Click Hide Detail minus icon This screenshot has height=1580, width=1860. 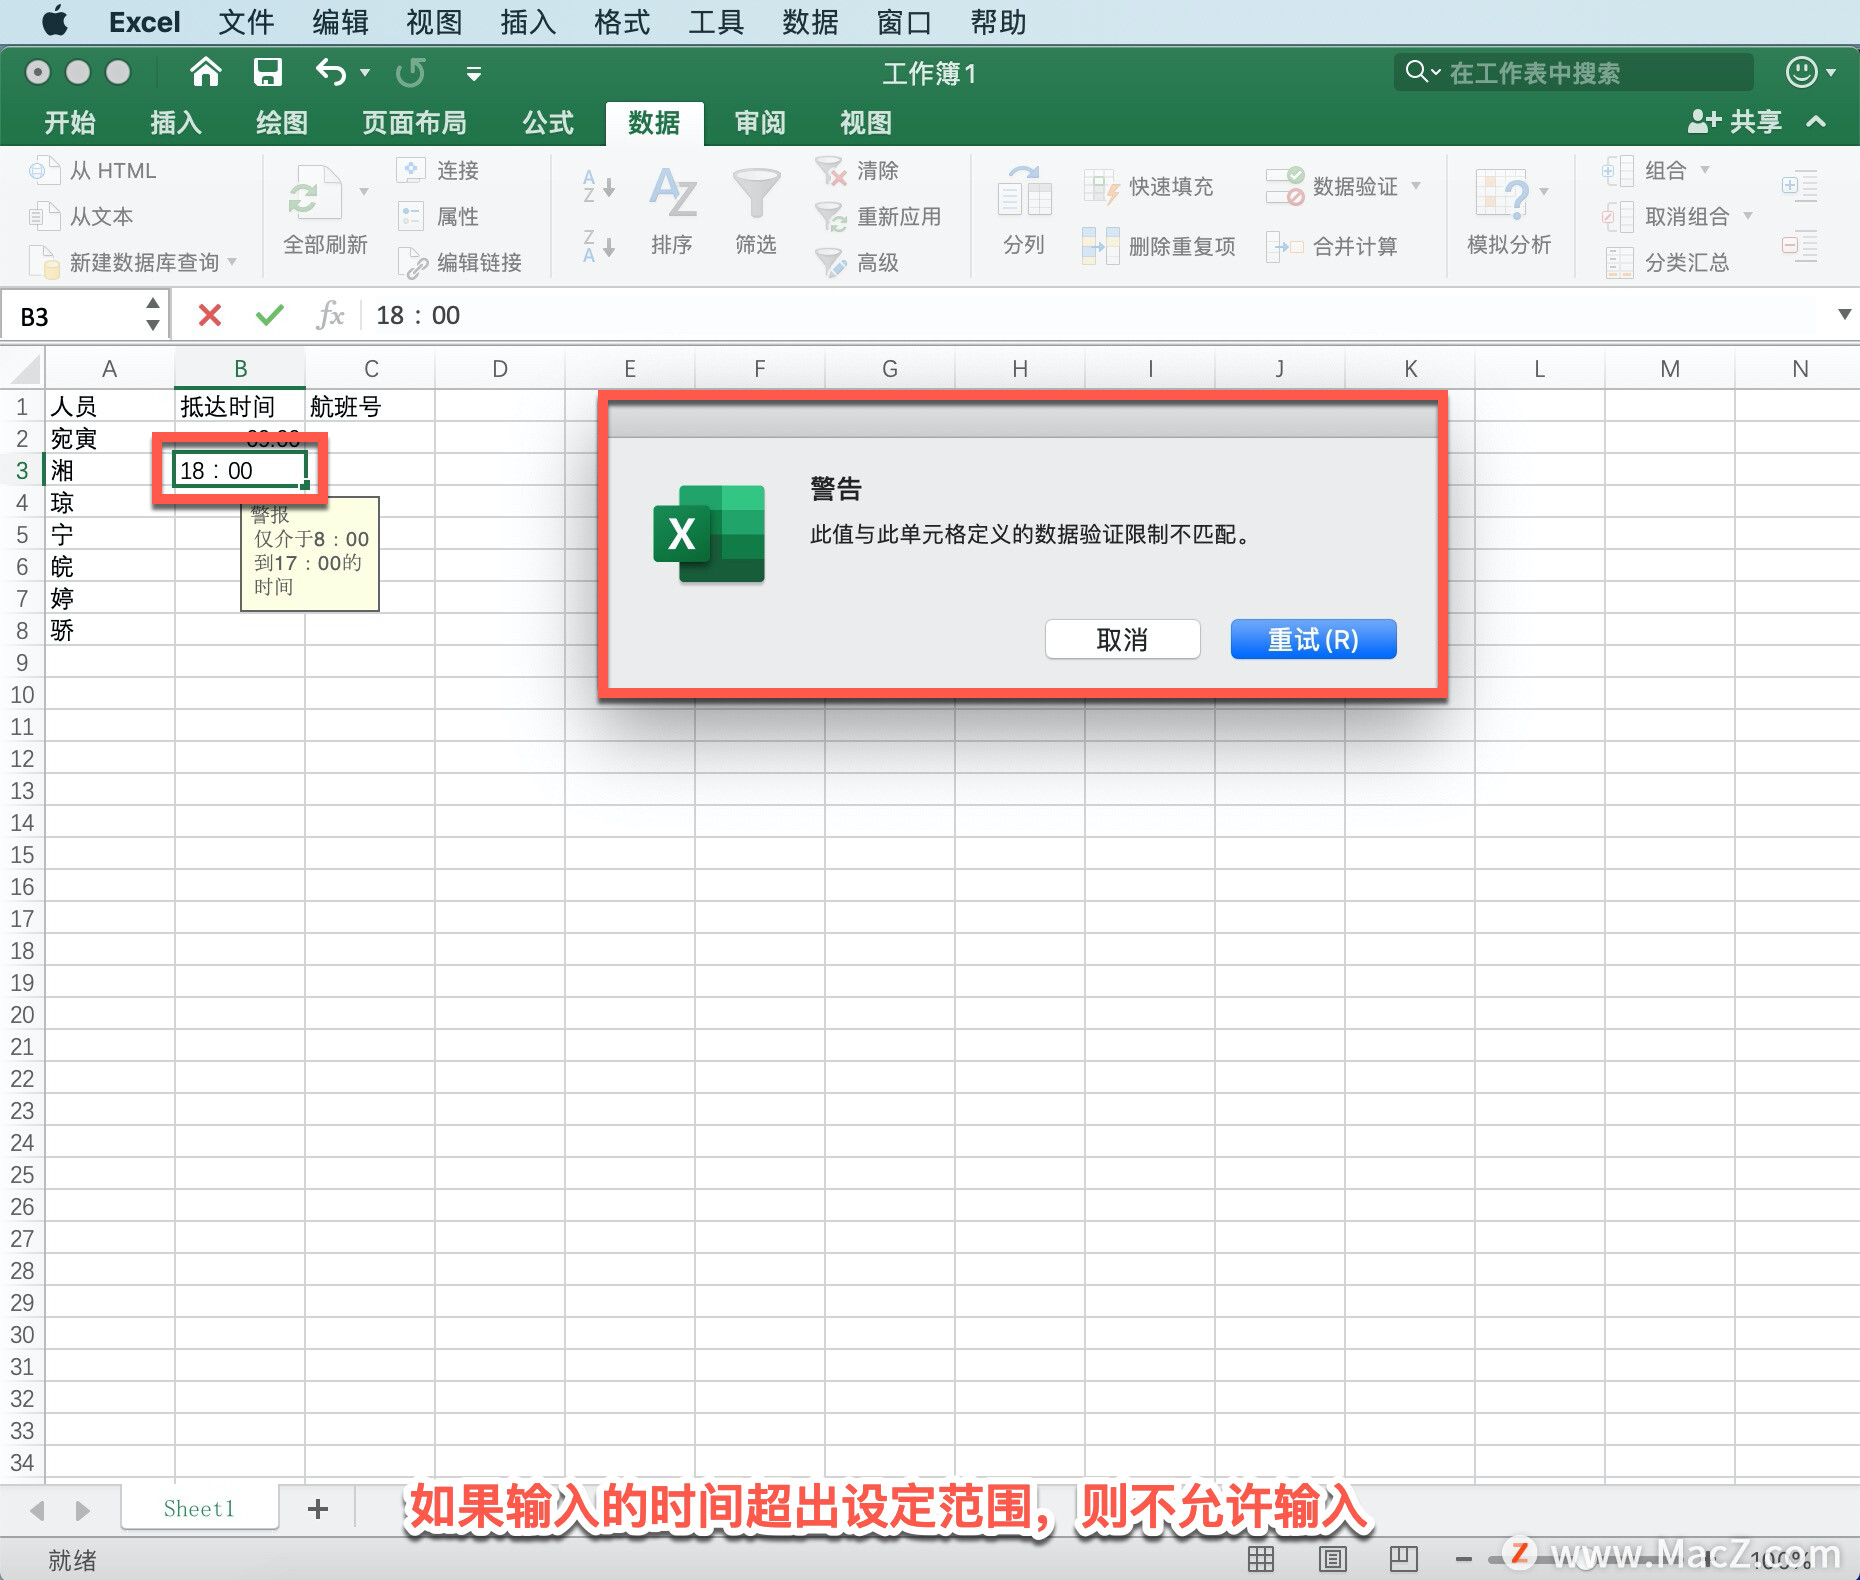point(1799,246)
